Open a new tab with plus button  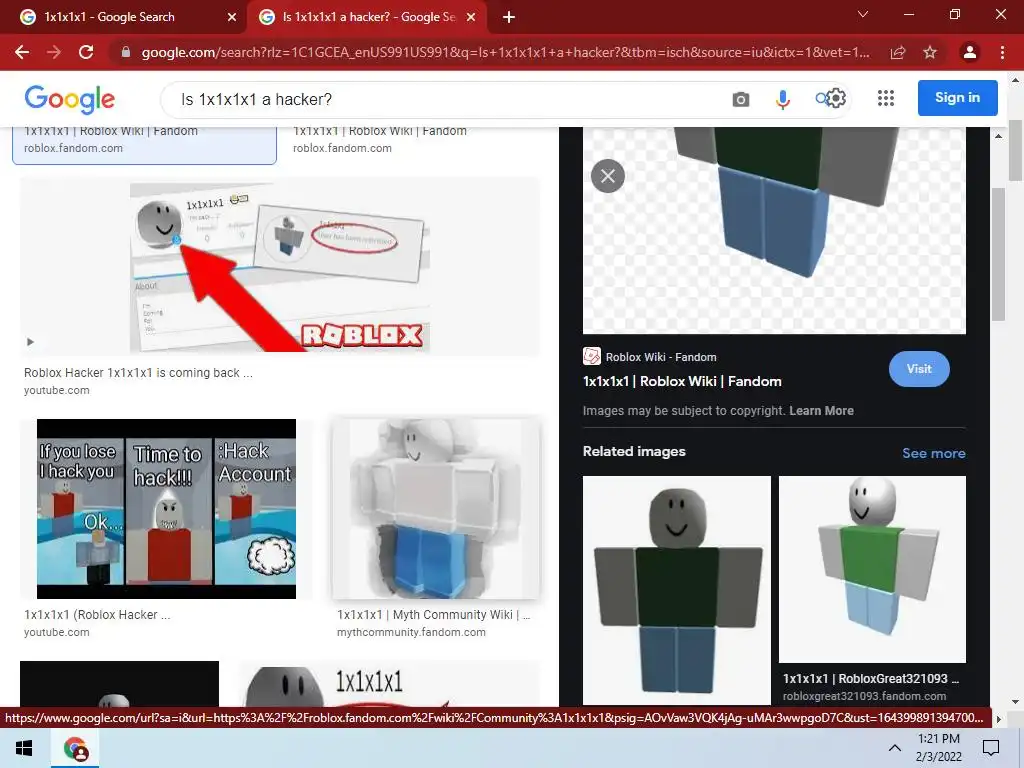pos(509,17)
